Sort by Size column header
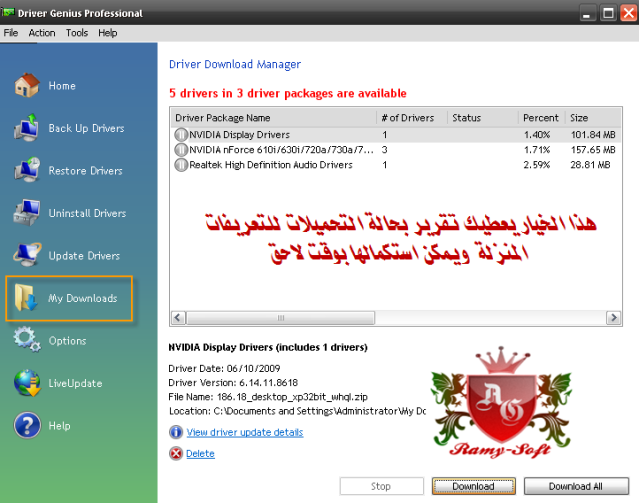The height and width of the screenshot is (503, 639). 593,118
